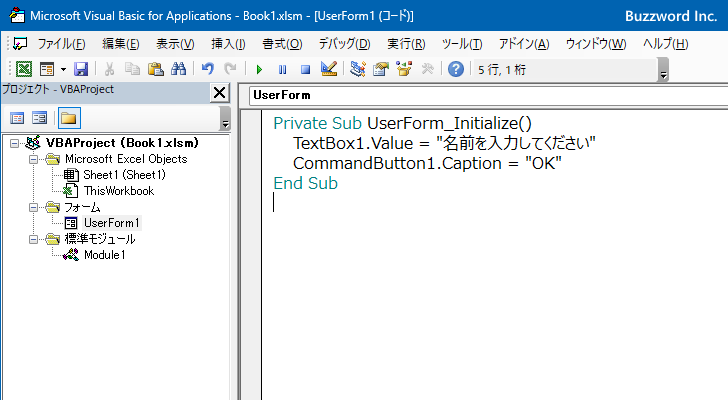This screenshot has height=400, width=728.
Task: Open the Properties Window icon
Action: 381,70
